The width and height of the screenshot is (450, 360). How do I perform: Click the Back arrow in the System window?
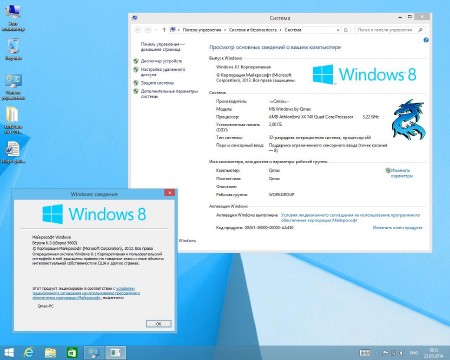coord(137,30)
